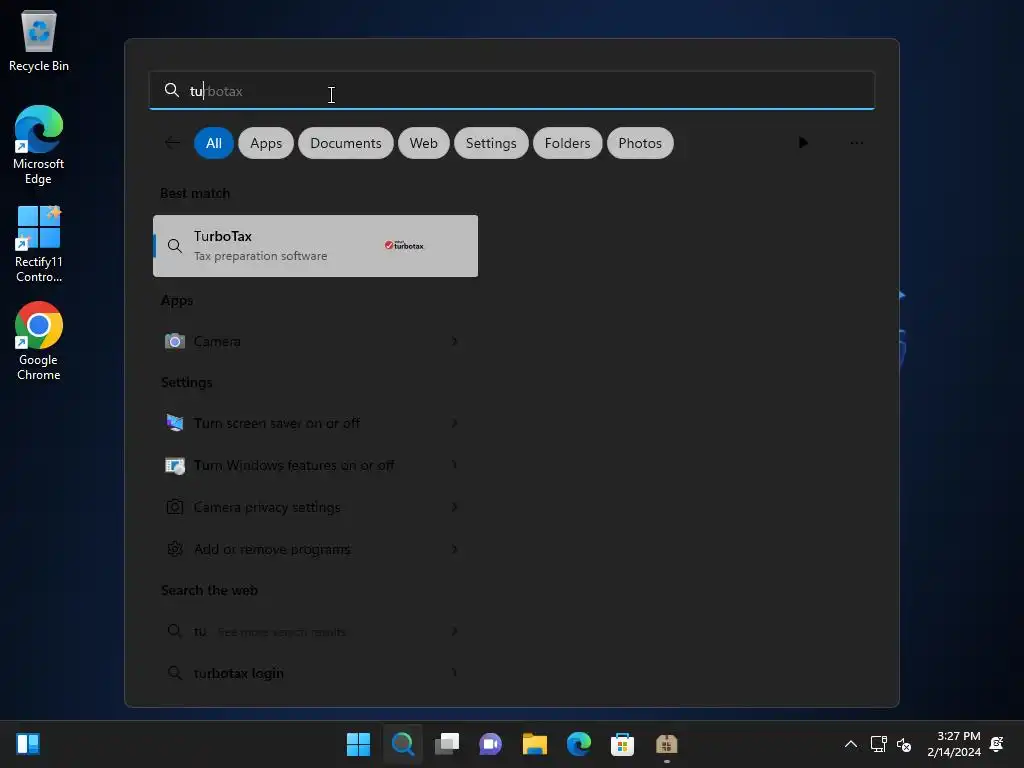Click the package app icon on taskbar
Image resolution: width=1024 pixels, height=768 pixels.
(x=667, y=744)
